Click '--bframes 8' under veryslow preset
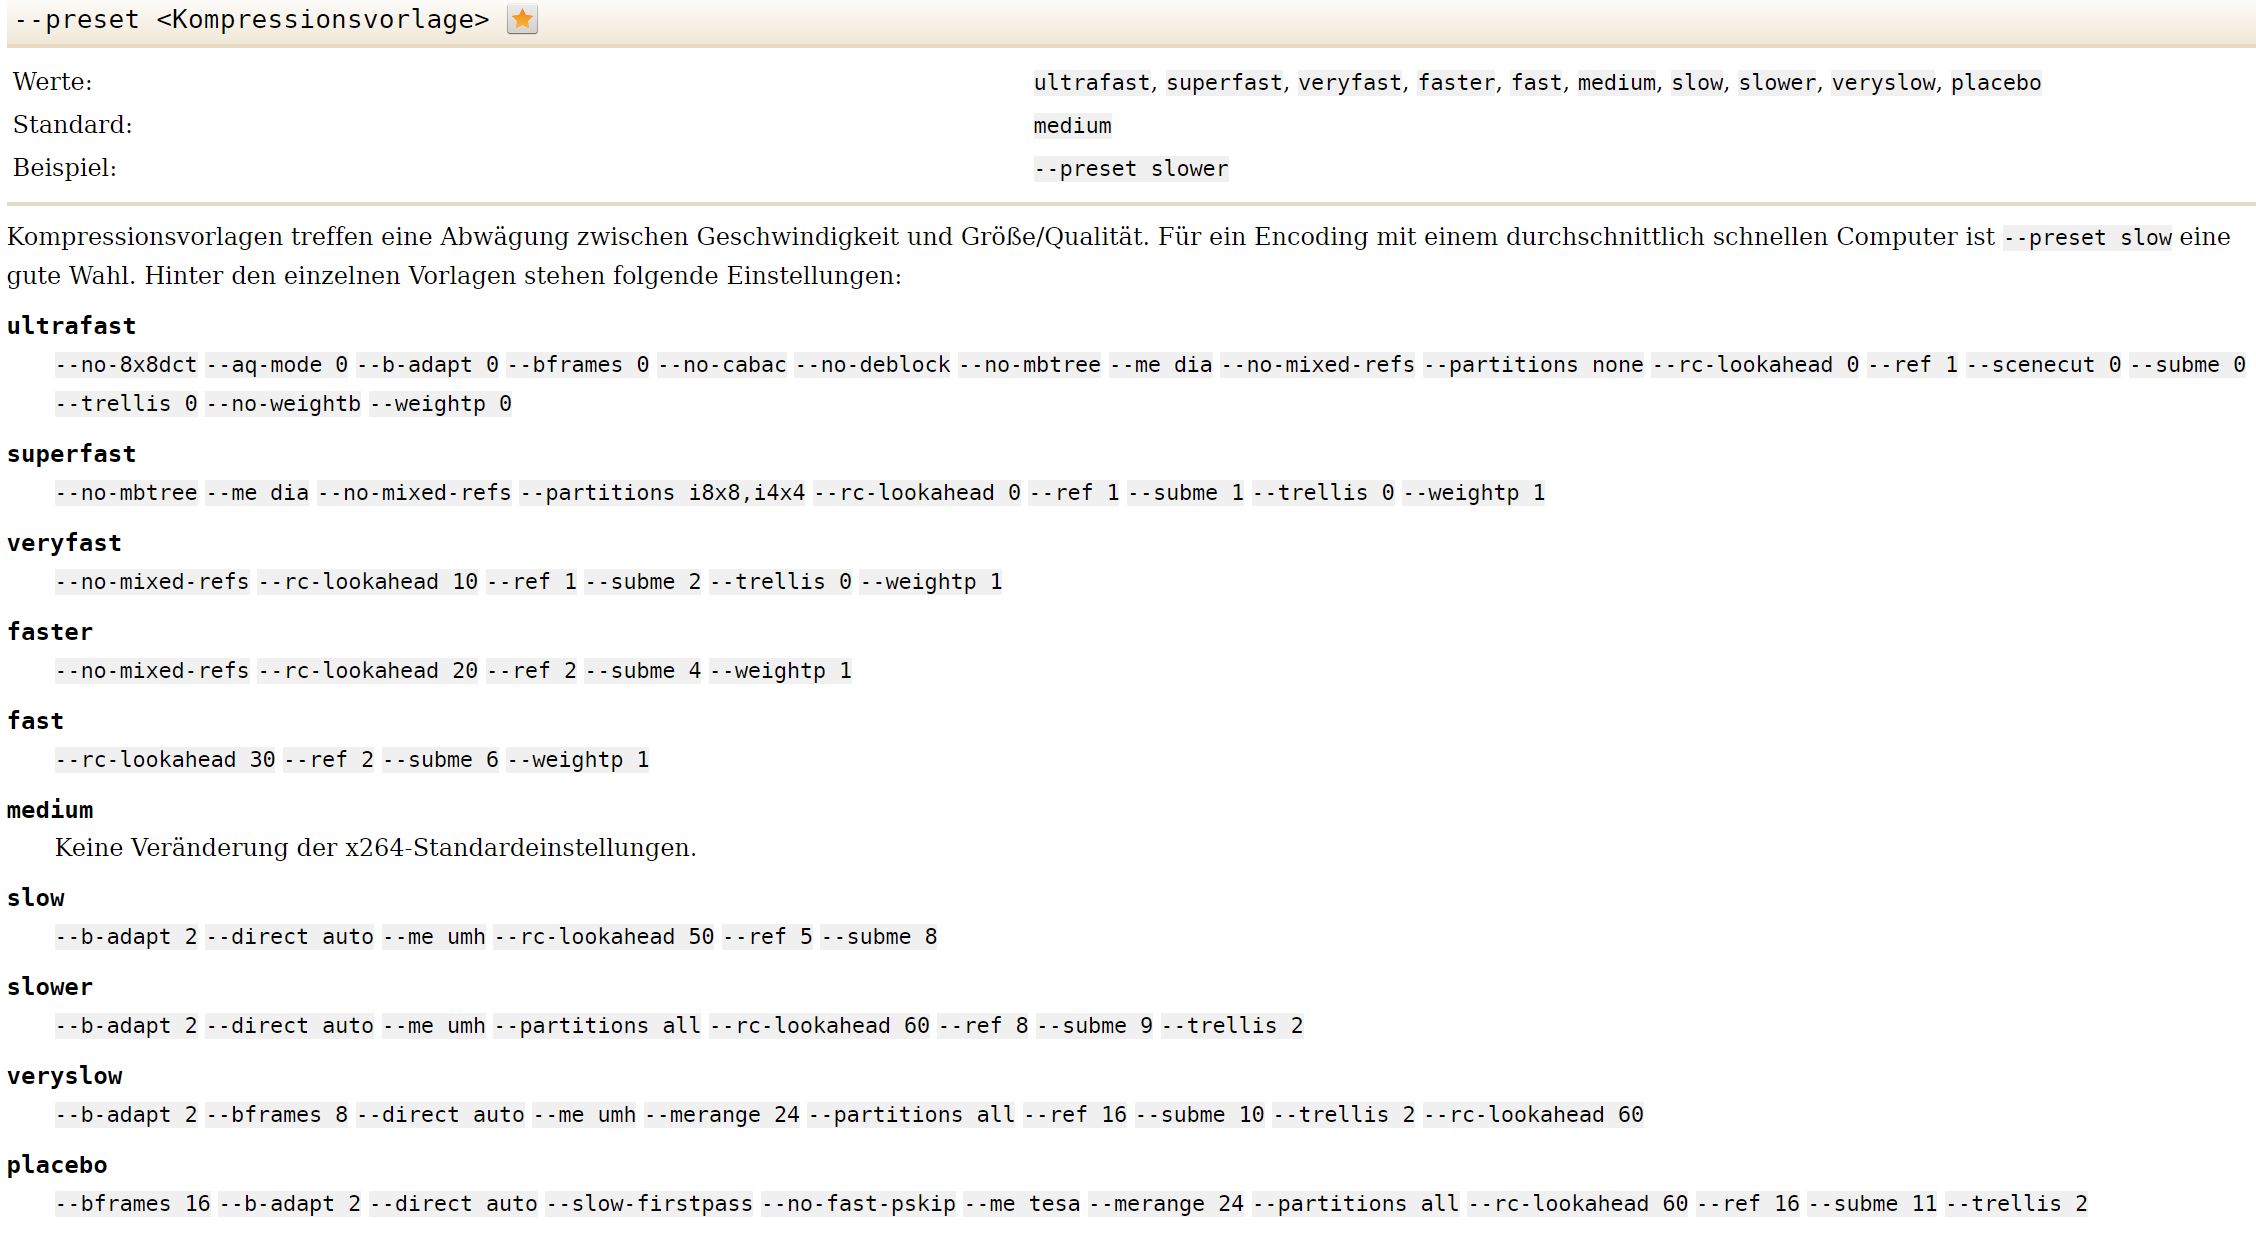Screen dimensions: 2256x1236 276,1115
